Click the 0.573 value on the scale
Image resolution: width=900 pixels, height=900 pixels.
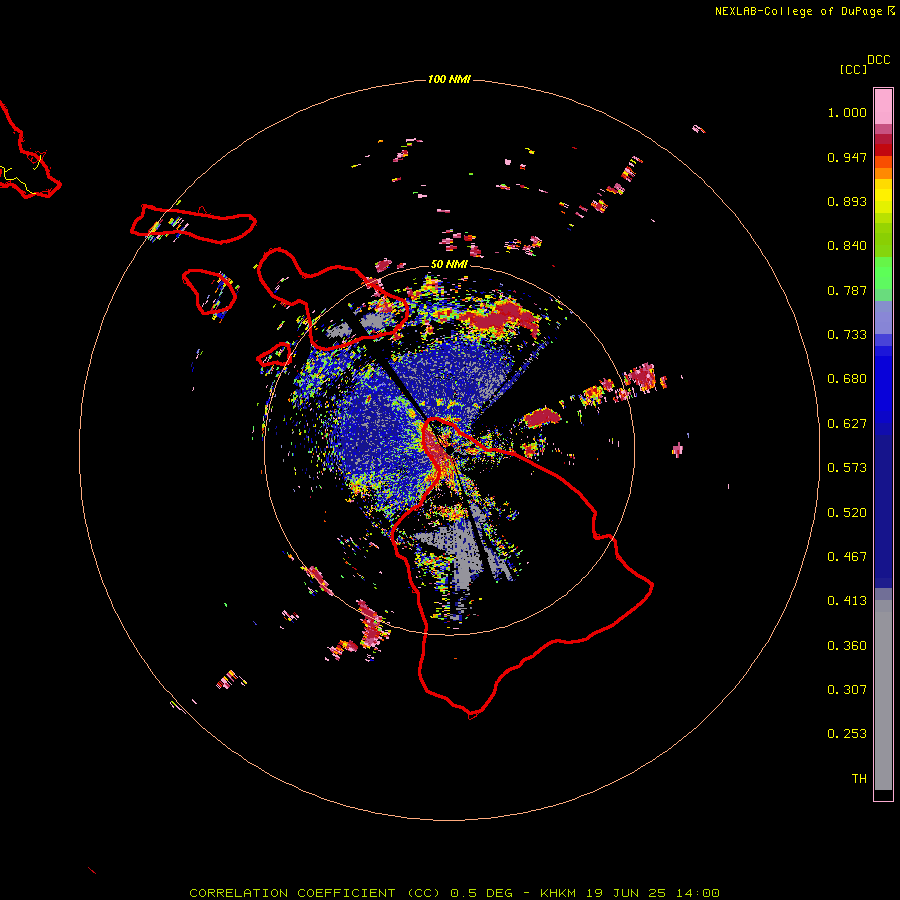pyautogui.click(x=847, y=468)
